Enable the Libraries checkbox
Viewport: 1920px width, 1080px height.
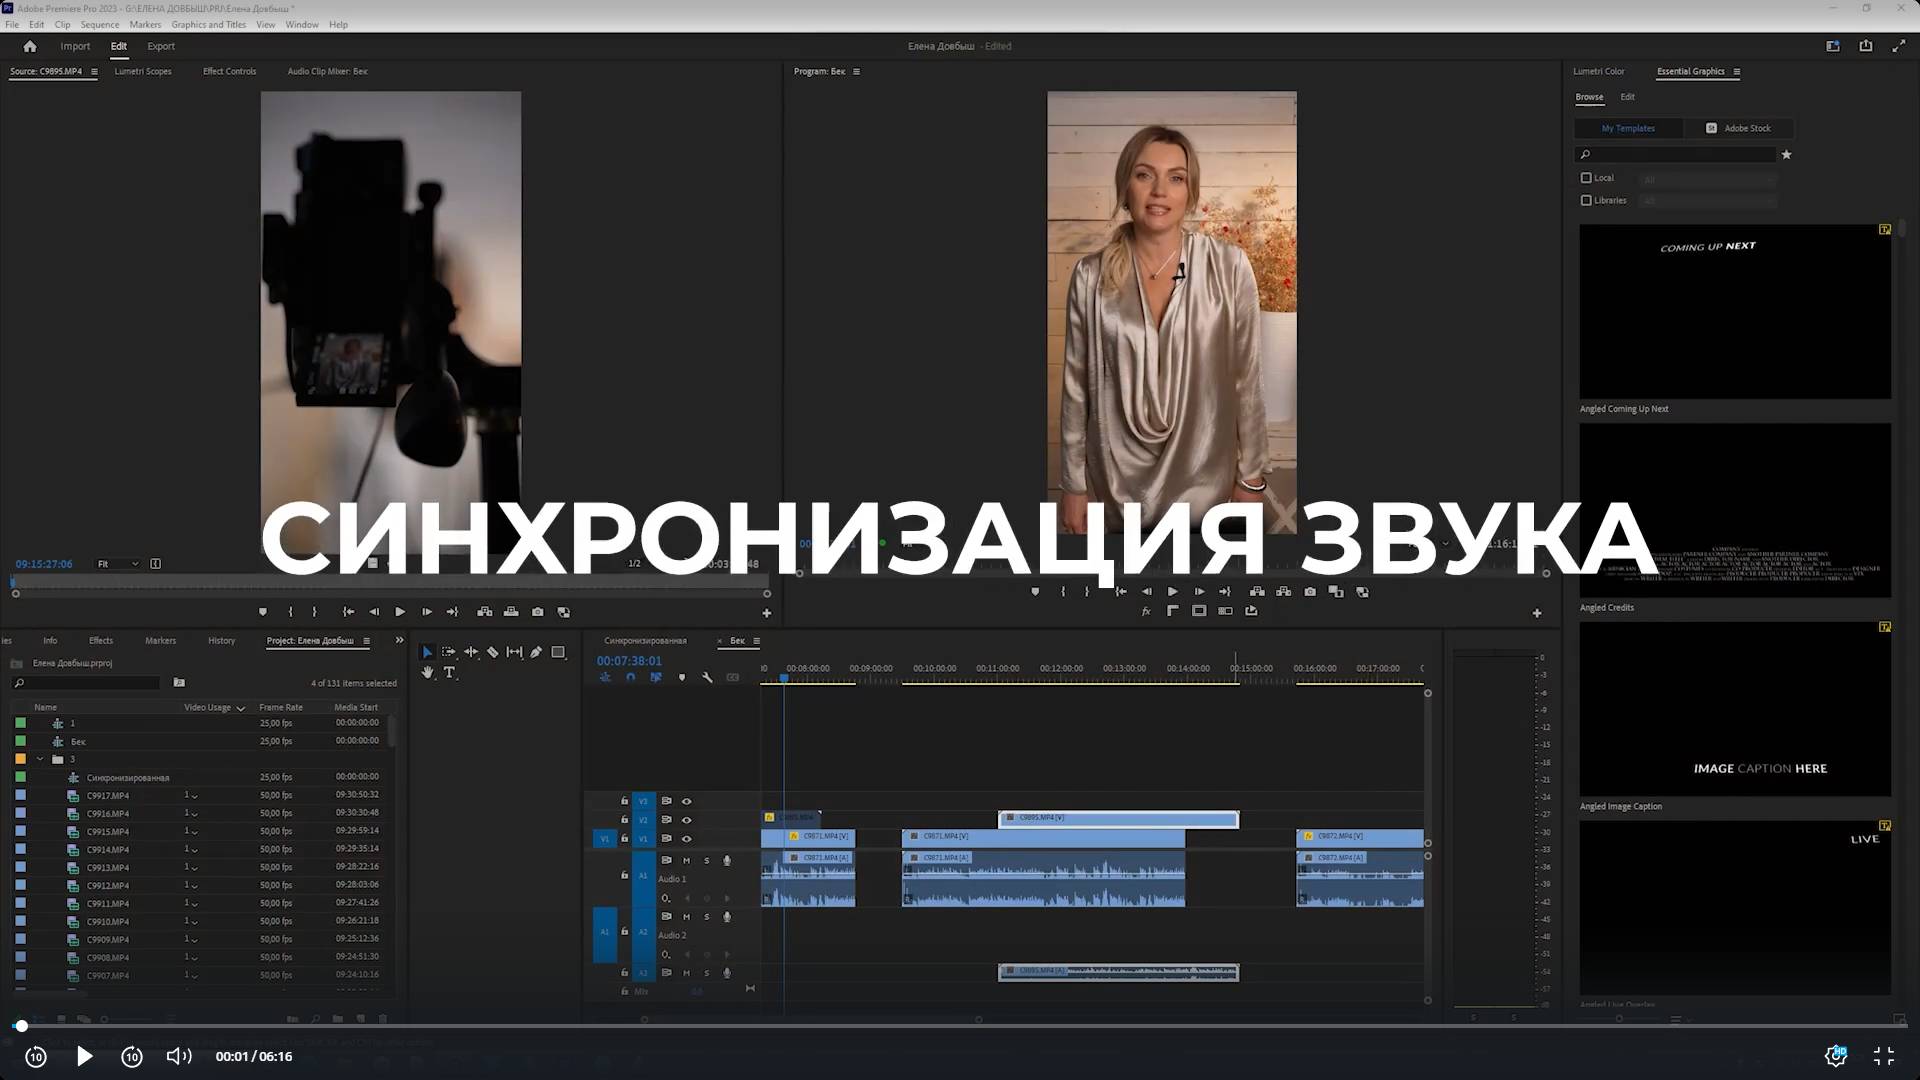click(1586, 200)
